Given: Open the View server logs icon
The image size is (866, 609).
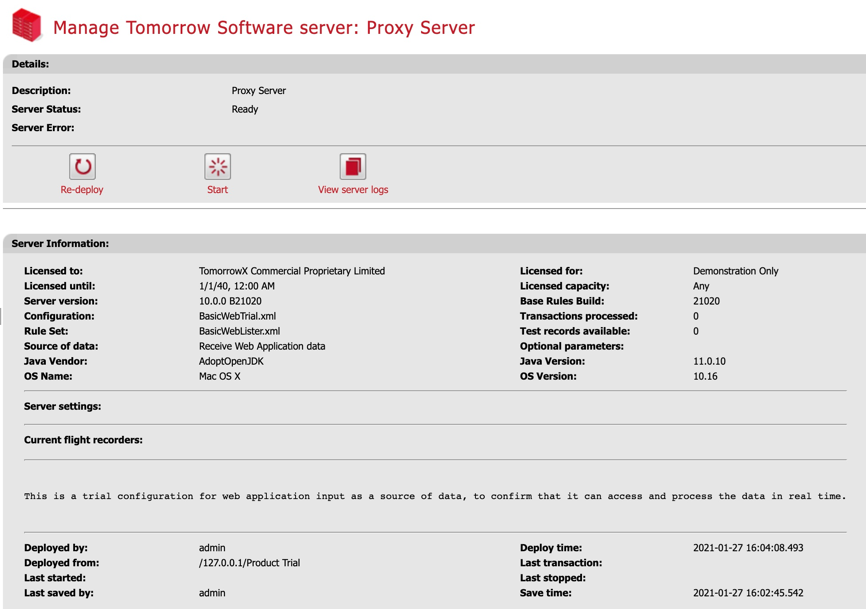Looking at the screenshot, I should coord(352,167).
